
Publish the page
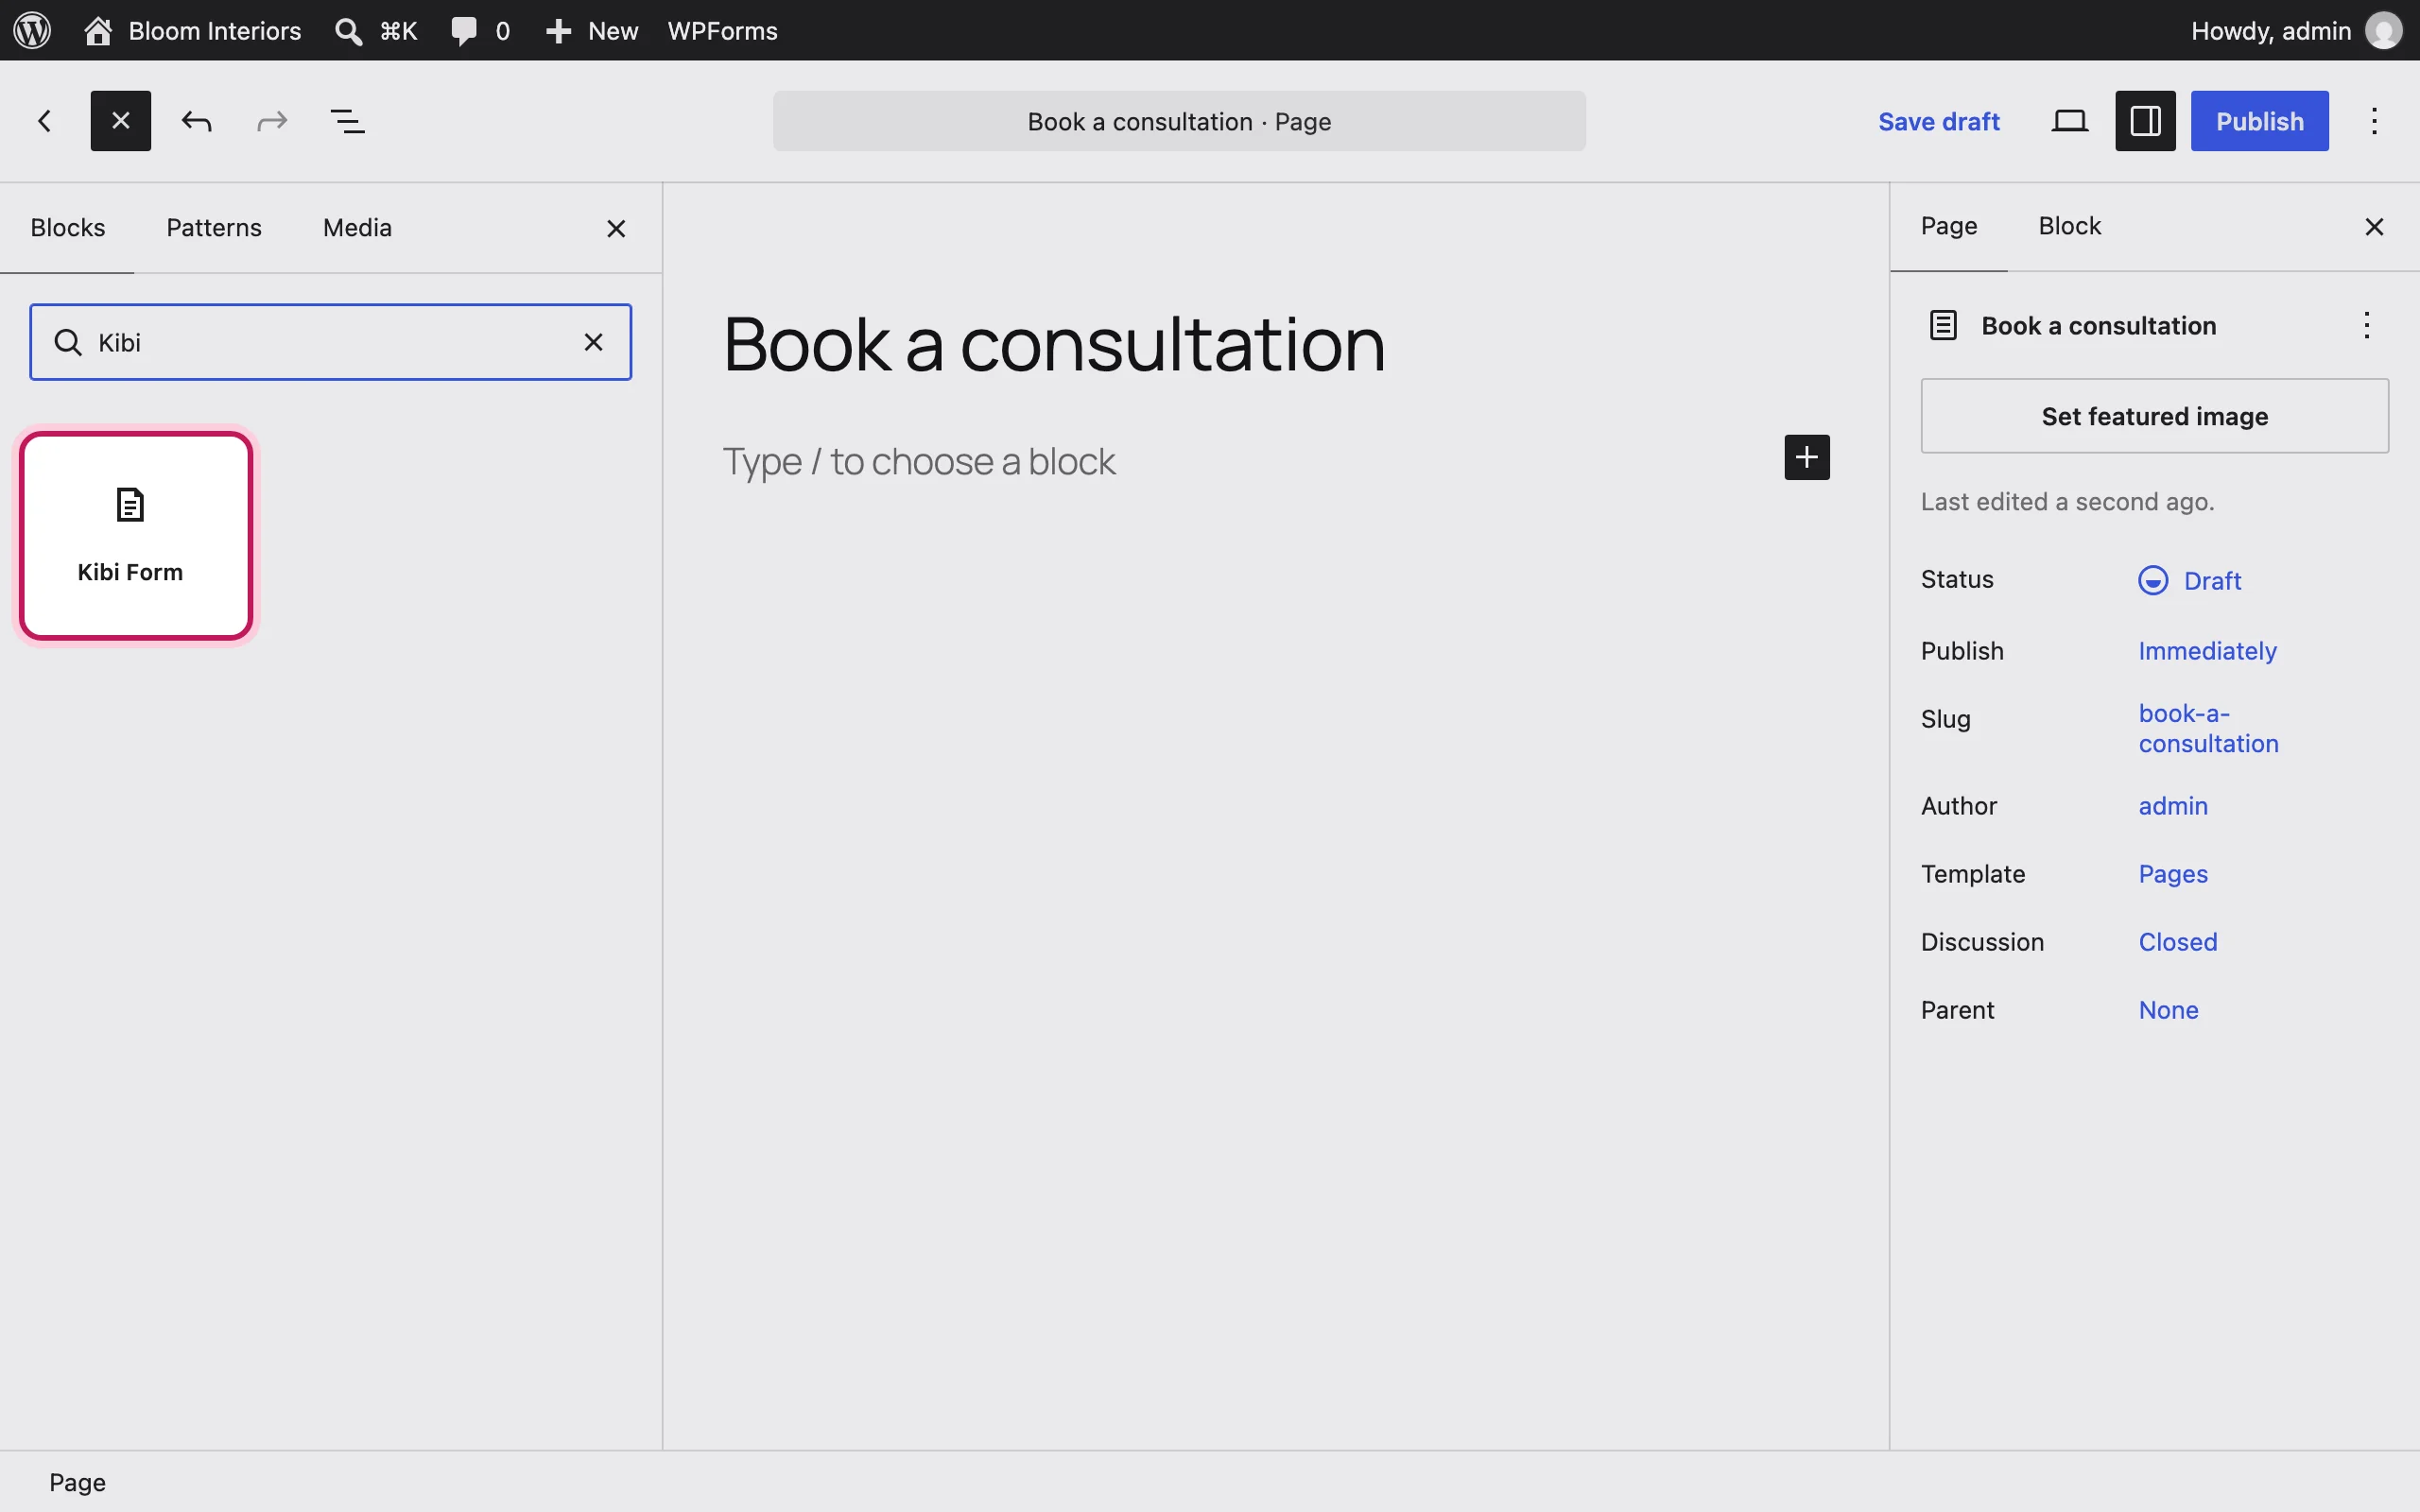[x=2259, y=121]
